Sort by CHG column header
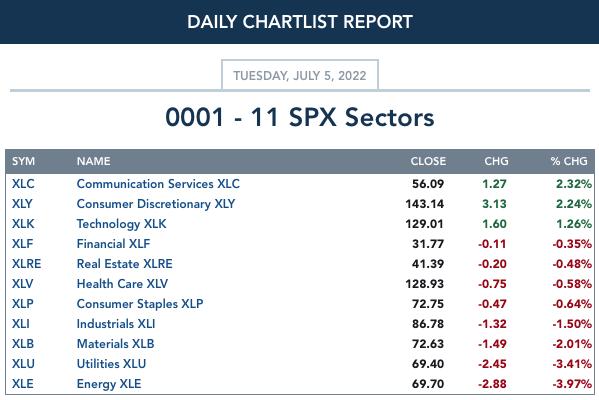The image size is (599, 400). point(496,161)
